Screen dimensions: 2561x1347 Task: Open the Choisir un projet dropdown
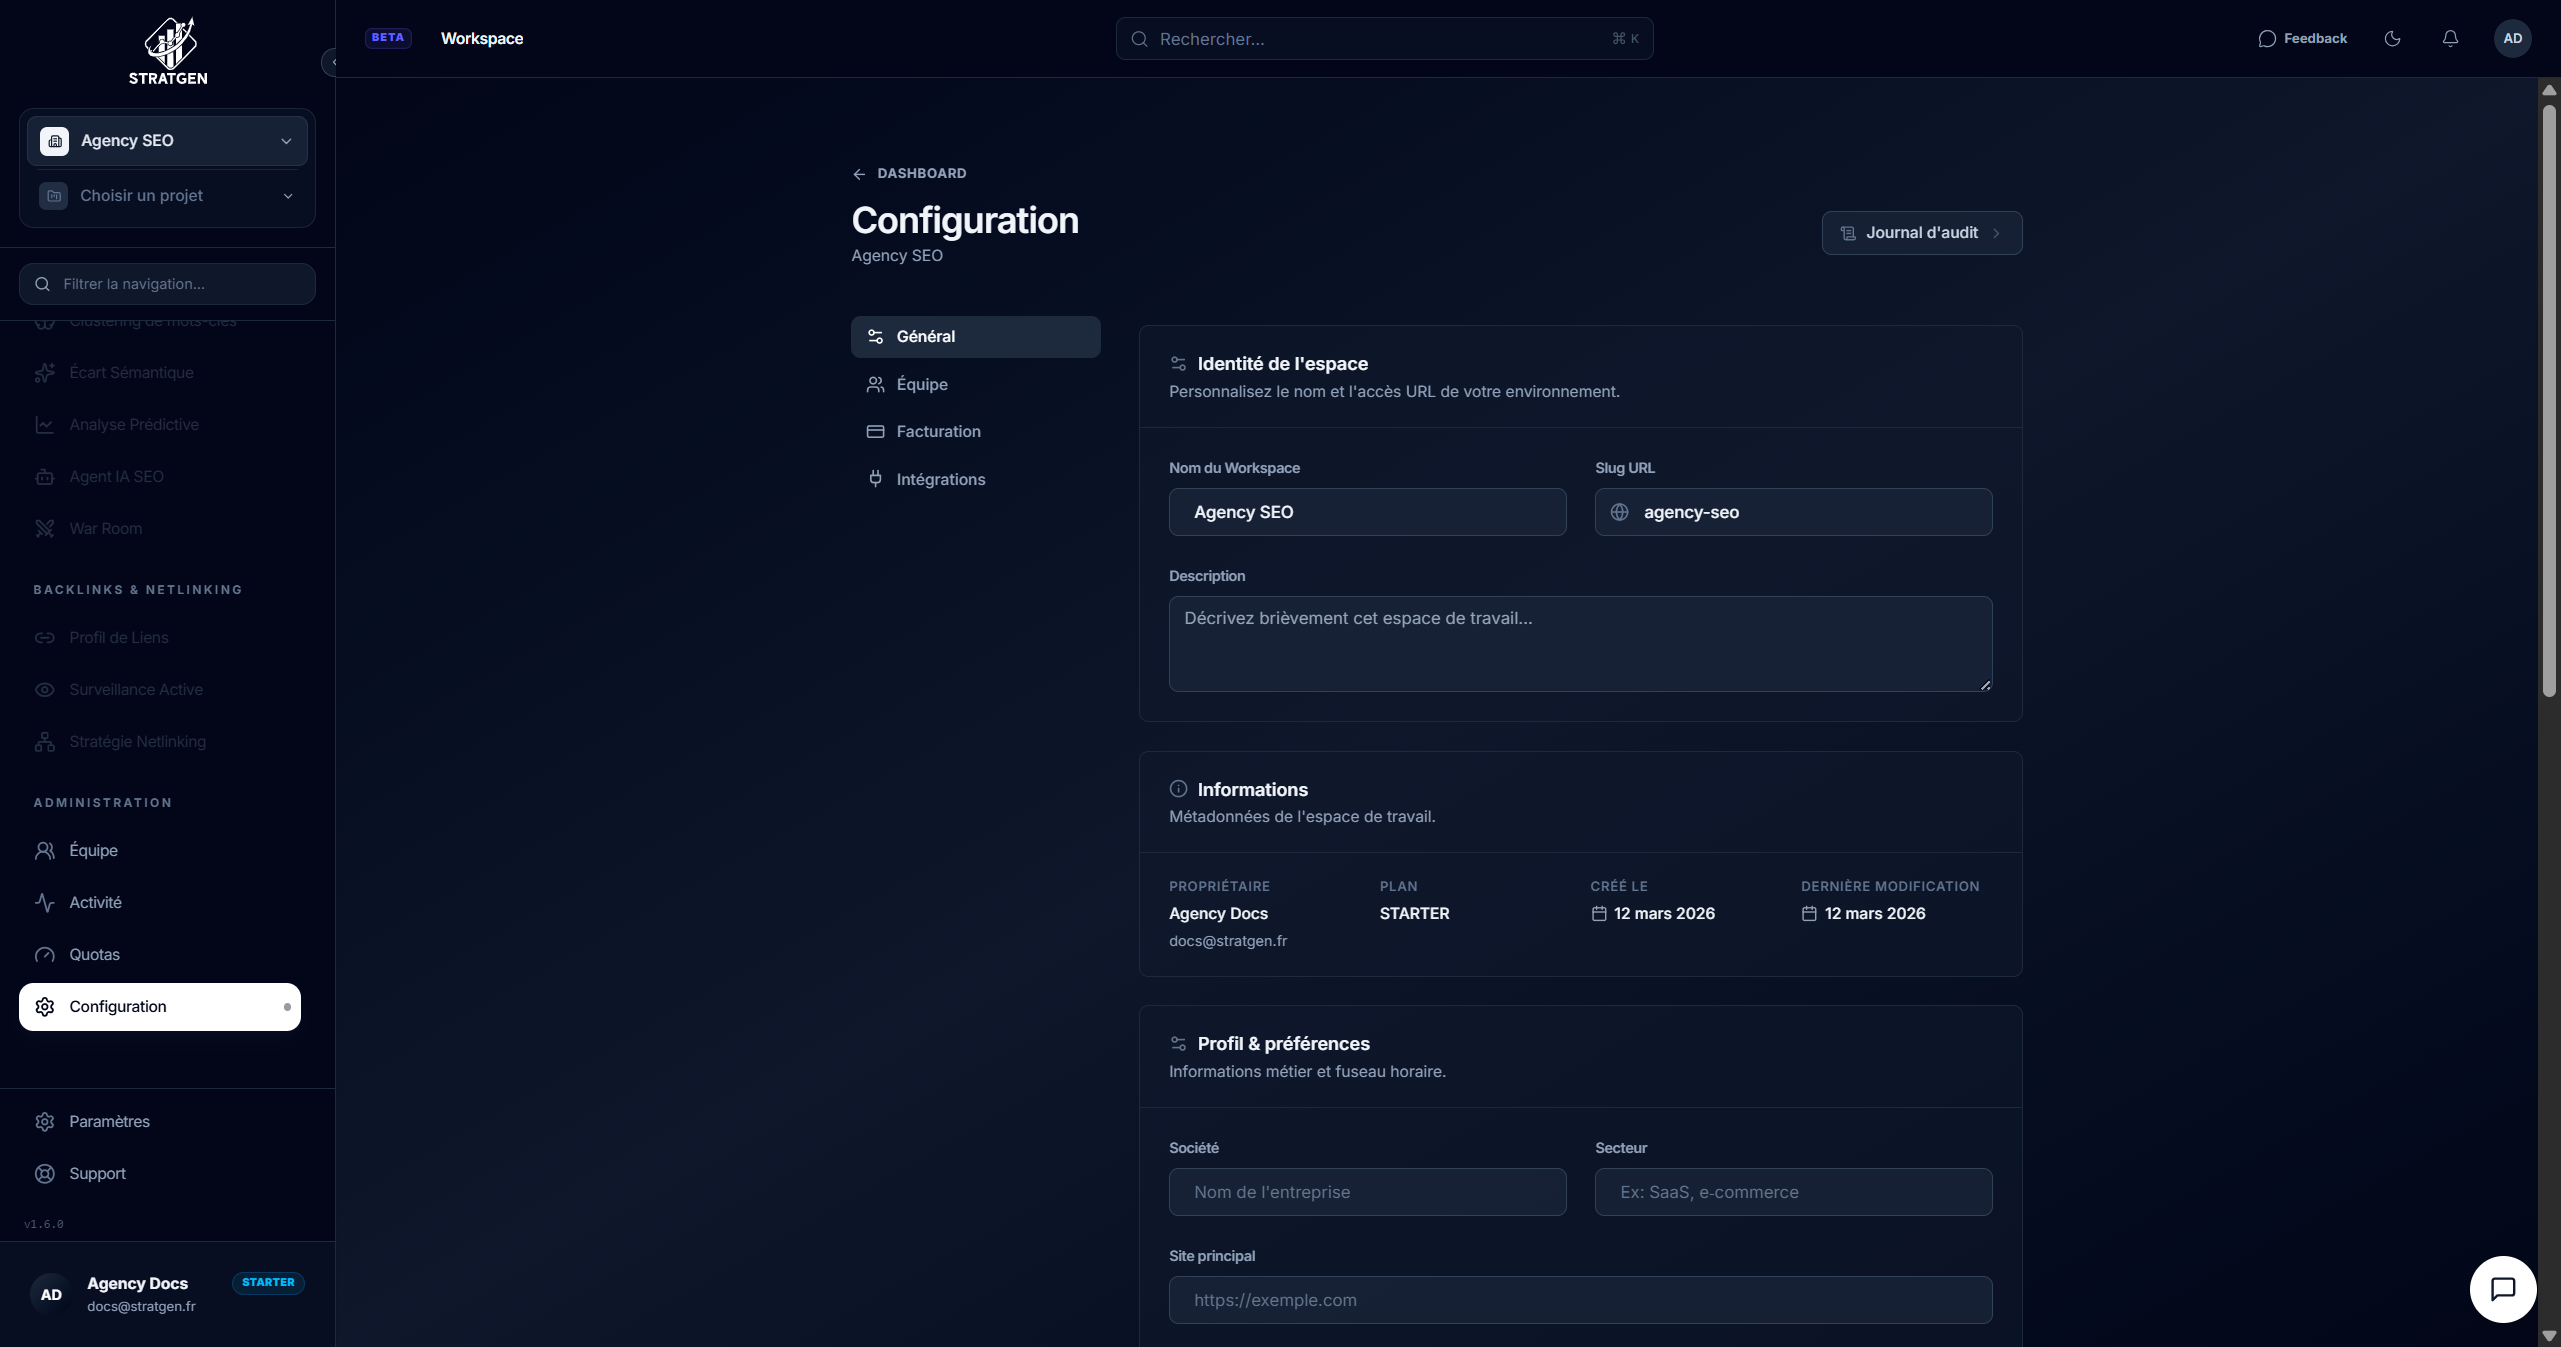click(166, 195)
